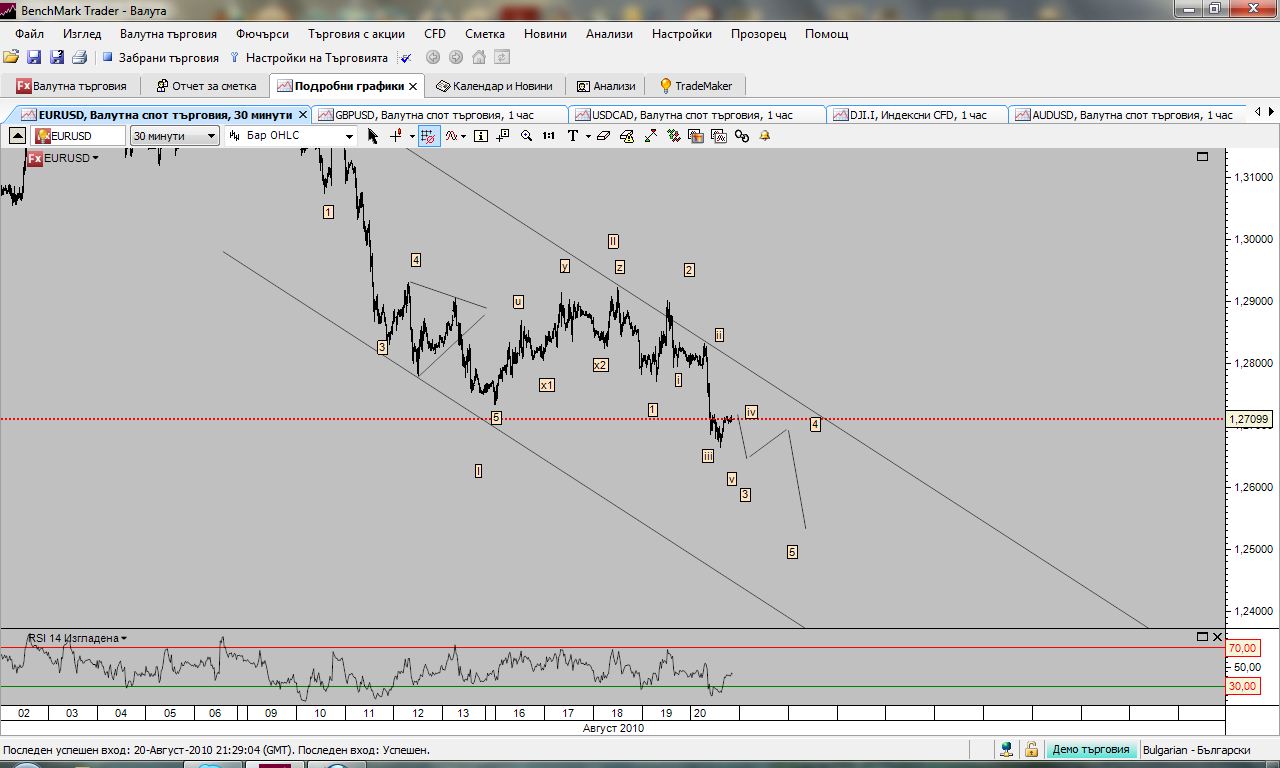Expand the text tool dropdown arrow

[588, 136]
